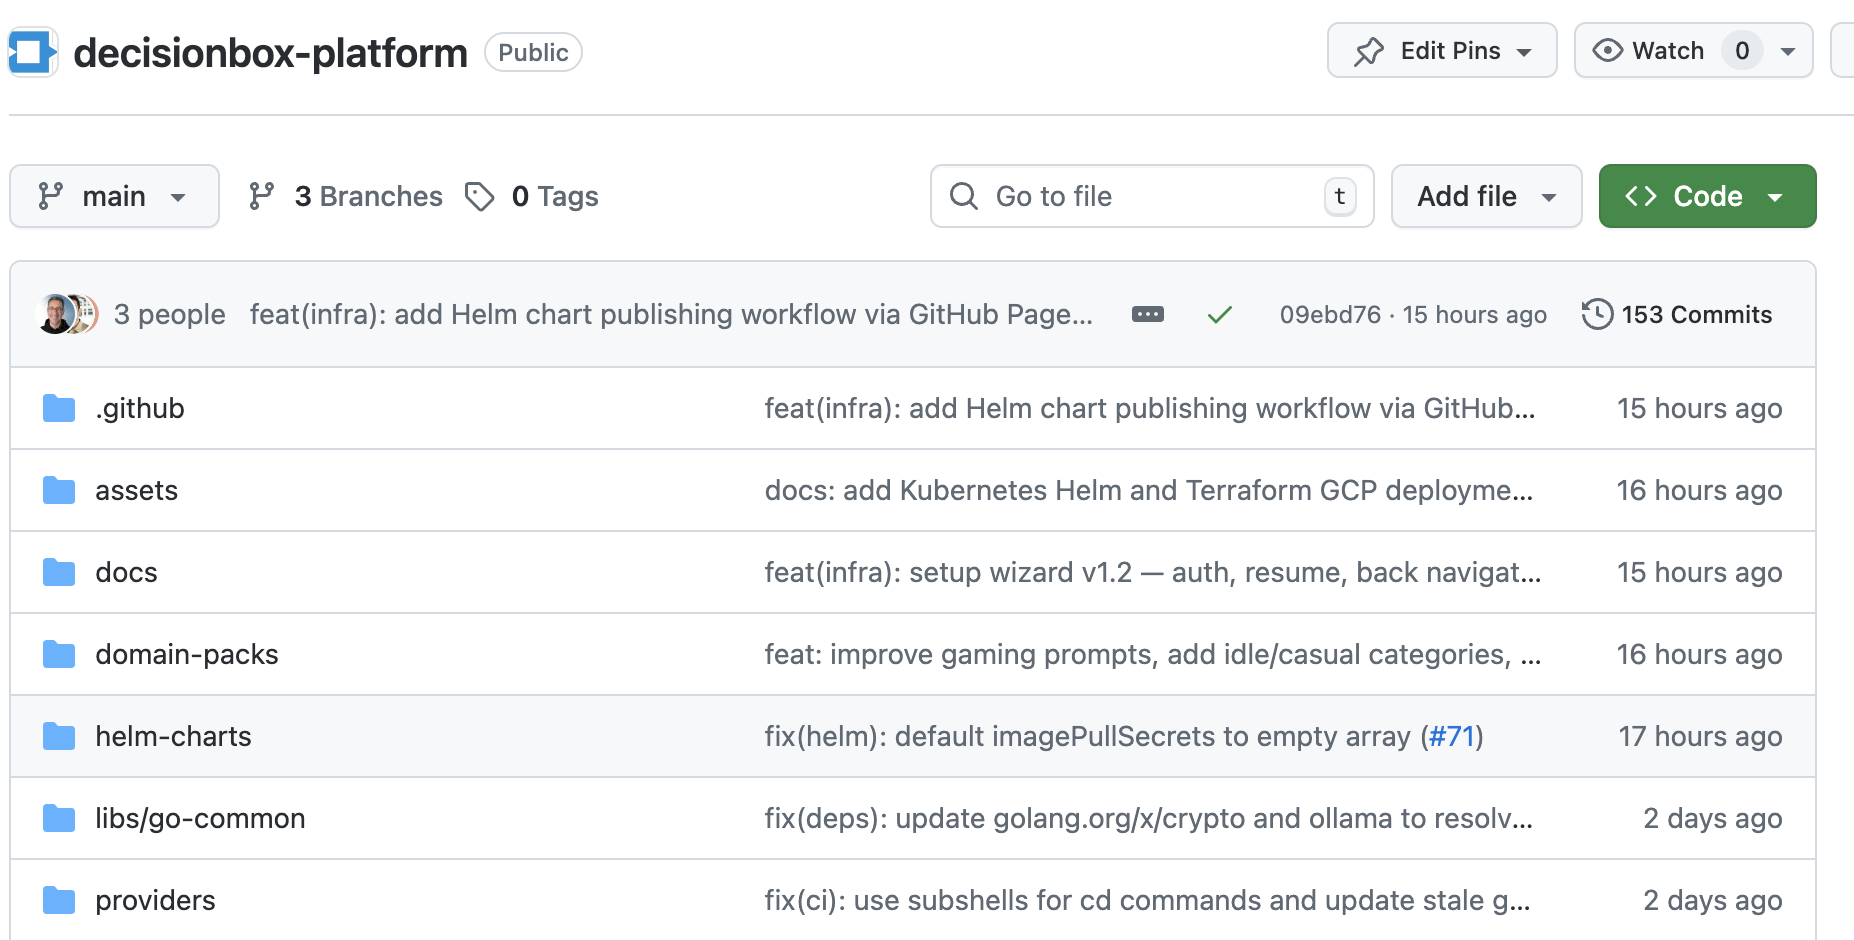Viewport: 1854px width, 940px height.
Task: Open the 3 Branches list
Action: click(x=346, y=197)
